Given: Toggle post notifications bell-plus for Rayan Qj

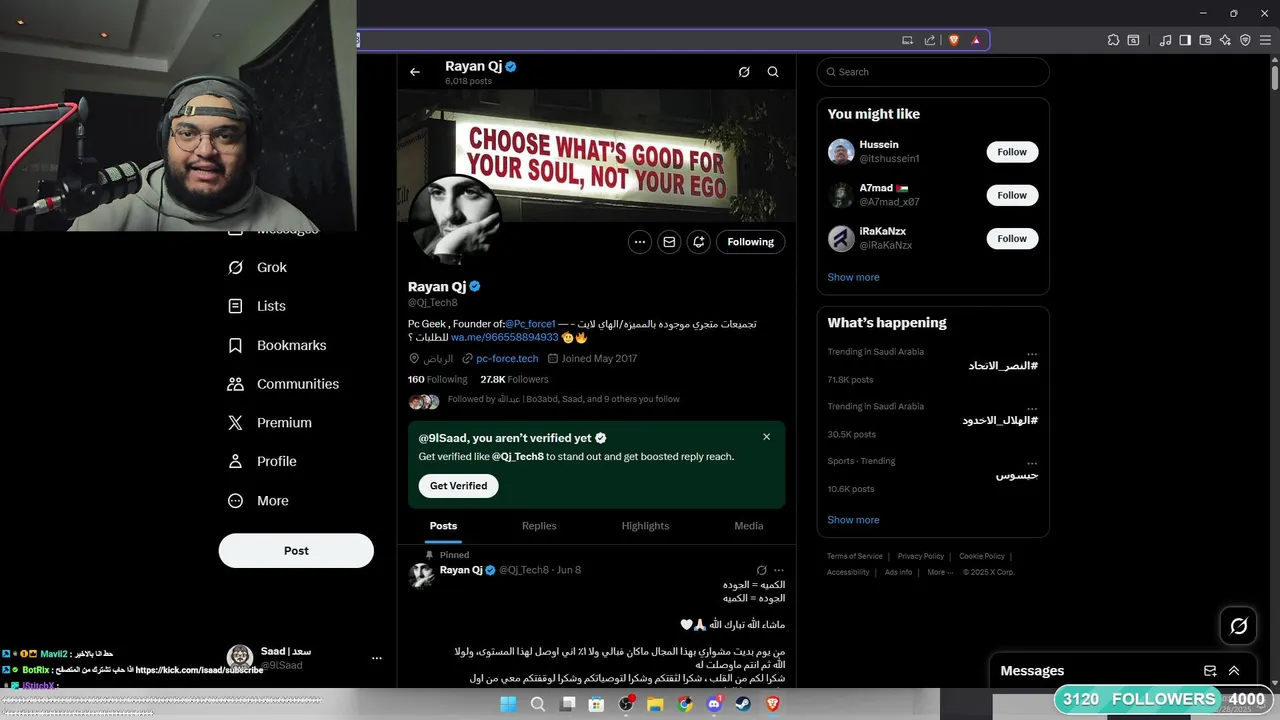Looking at the screenshot, I should pyautogui.click(x=698, y=242).
